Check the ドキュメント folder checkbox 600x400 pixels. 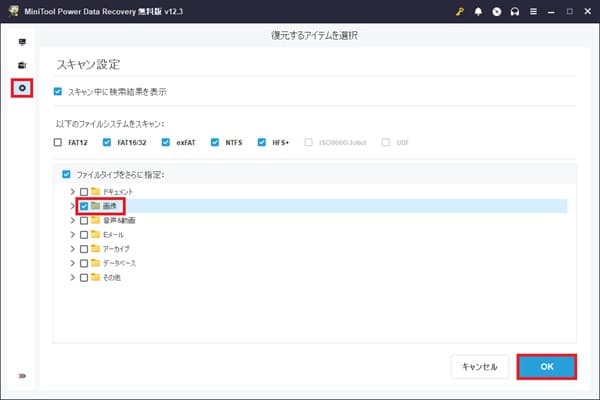84,192
